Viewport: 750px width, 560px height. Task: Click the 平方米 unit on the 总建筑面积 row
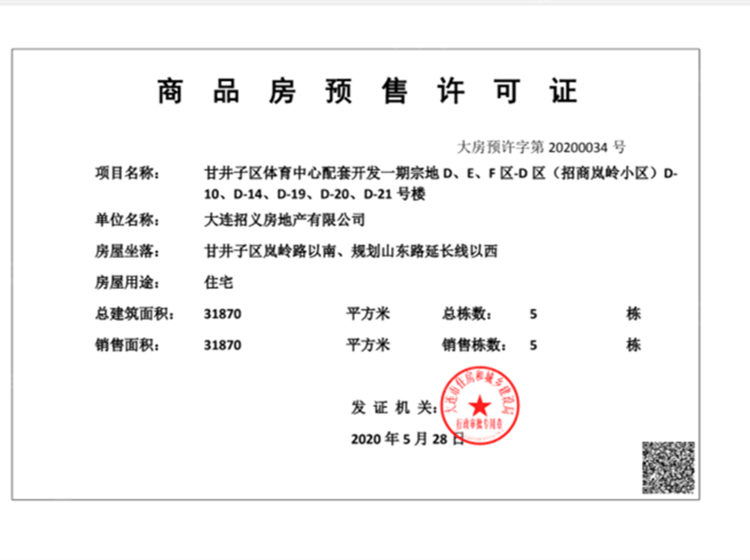[368, 314]
